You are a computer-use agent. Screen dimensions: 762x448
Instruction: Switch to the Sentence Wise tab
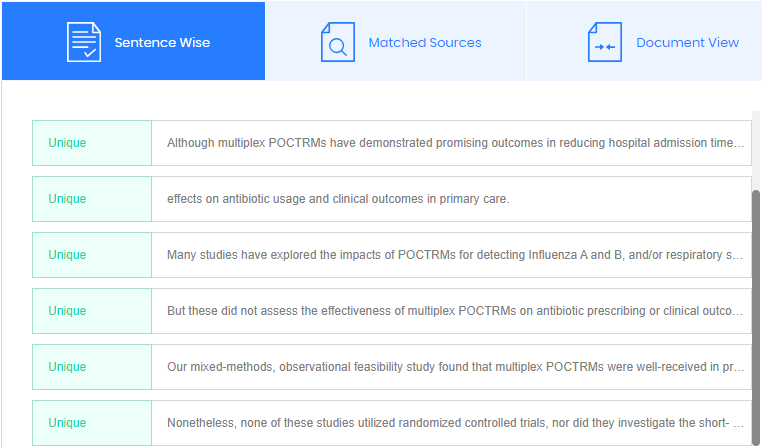point(162,43)
